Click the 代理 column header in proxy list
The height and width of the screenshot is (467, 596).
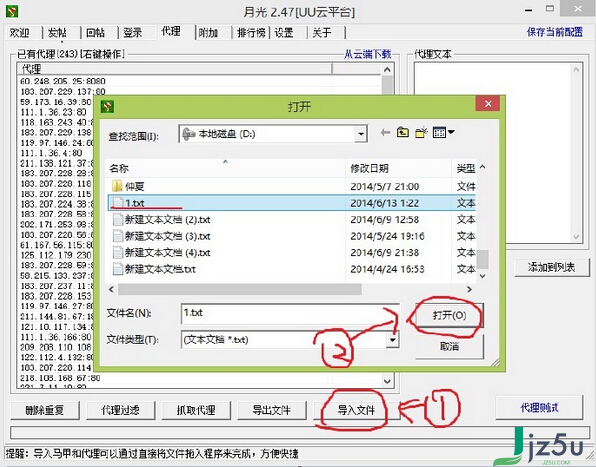[x=174, y=69]
